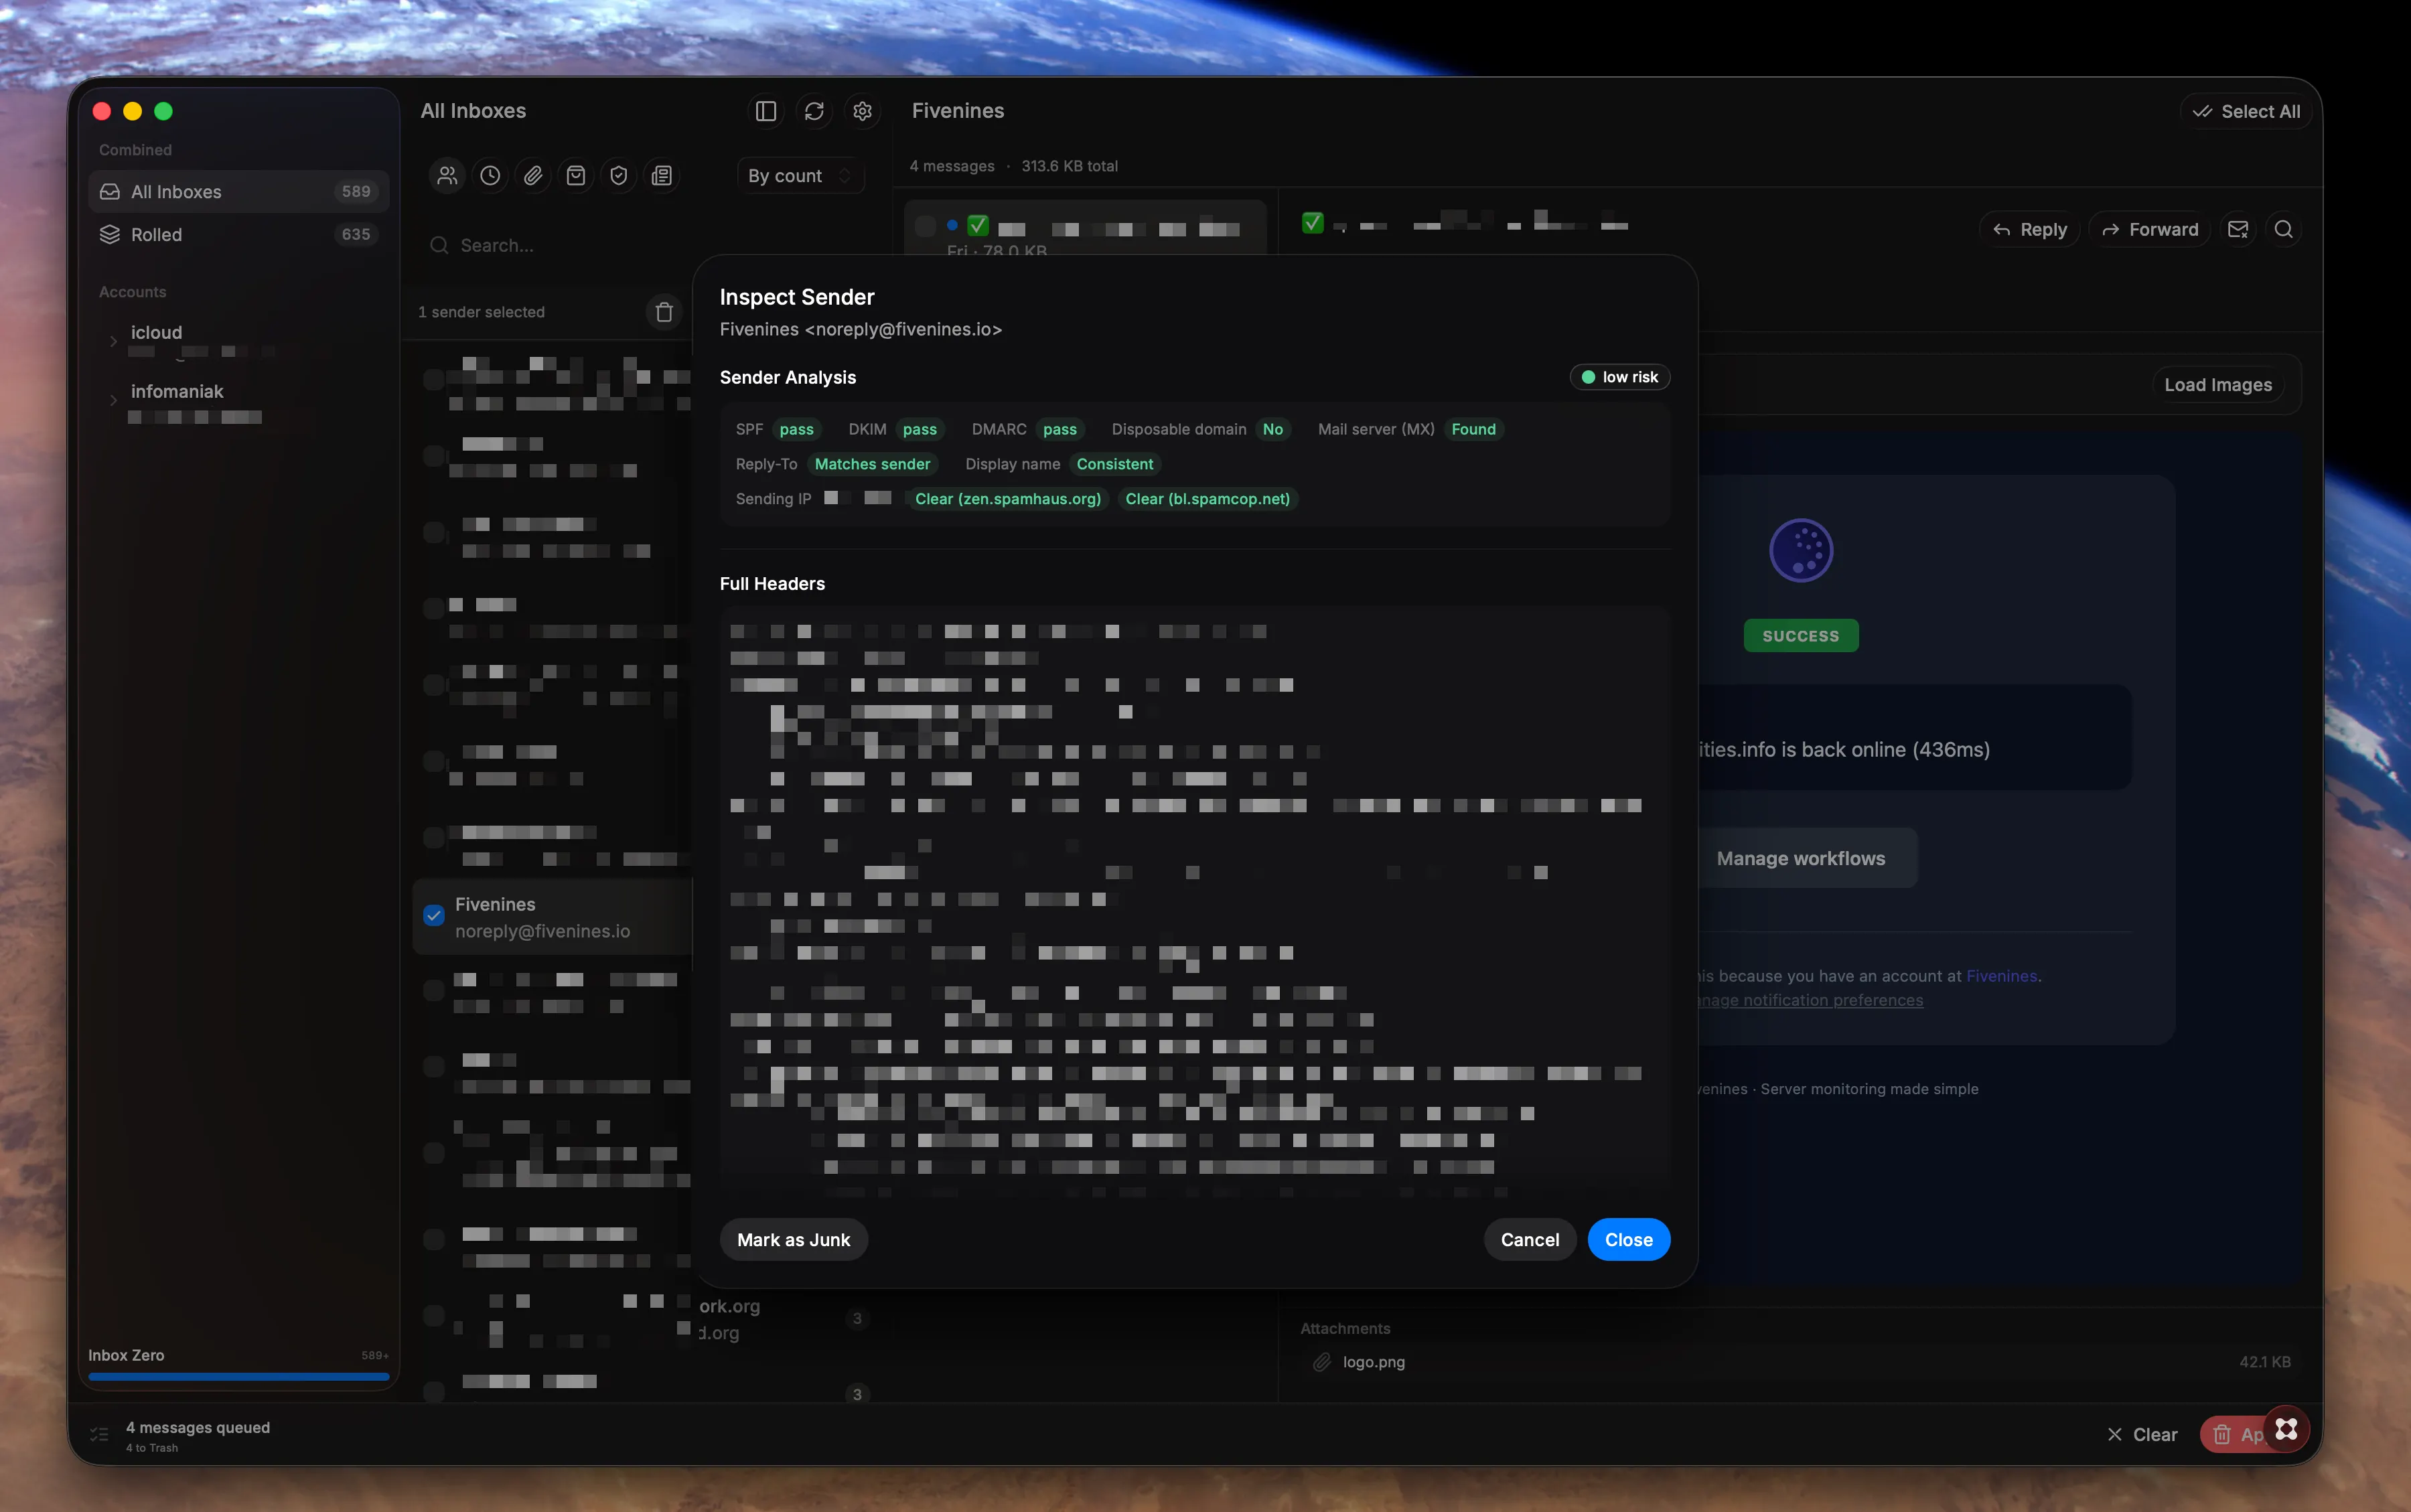Apply queued trash actions
2411x1512 pixels.
pyautogui.click(x=2232, y=1435)
